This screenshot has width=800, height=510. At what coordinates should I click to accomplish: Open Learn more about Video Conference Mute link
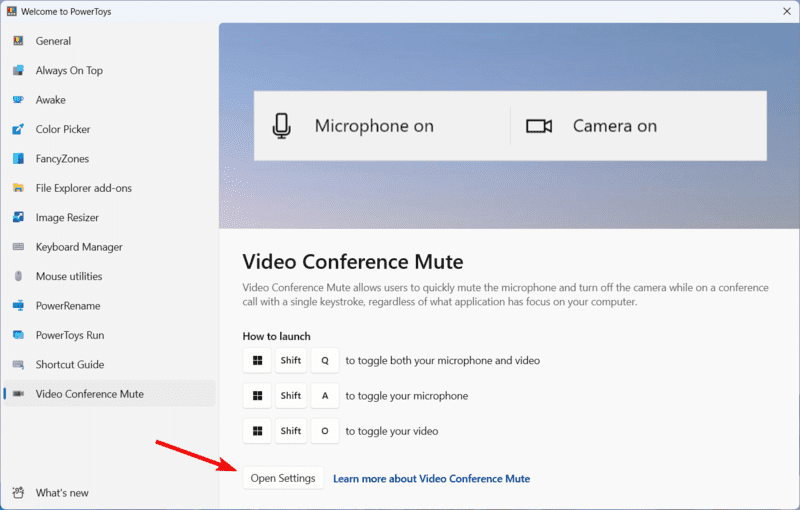click(x=432, y=478)
